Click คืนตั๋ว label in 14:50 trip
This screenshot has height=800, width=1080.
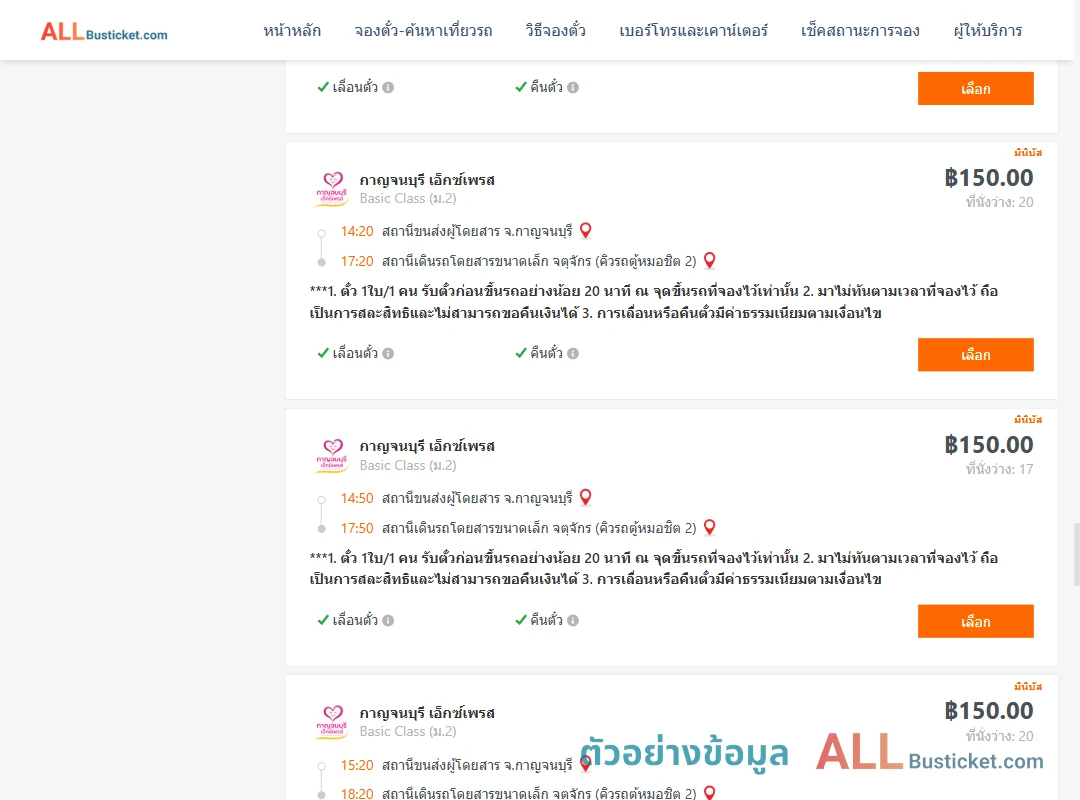[546, 620]
